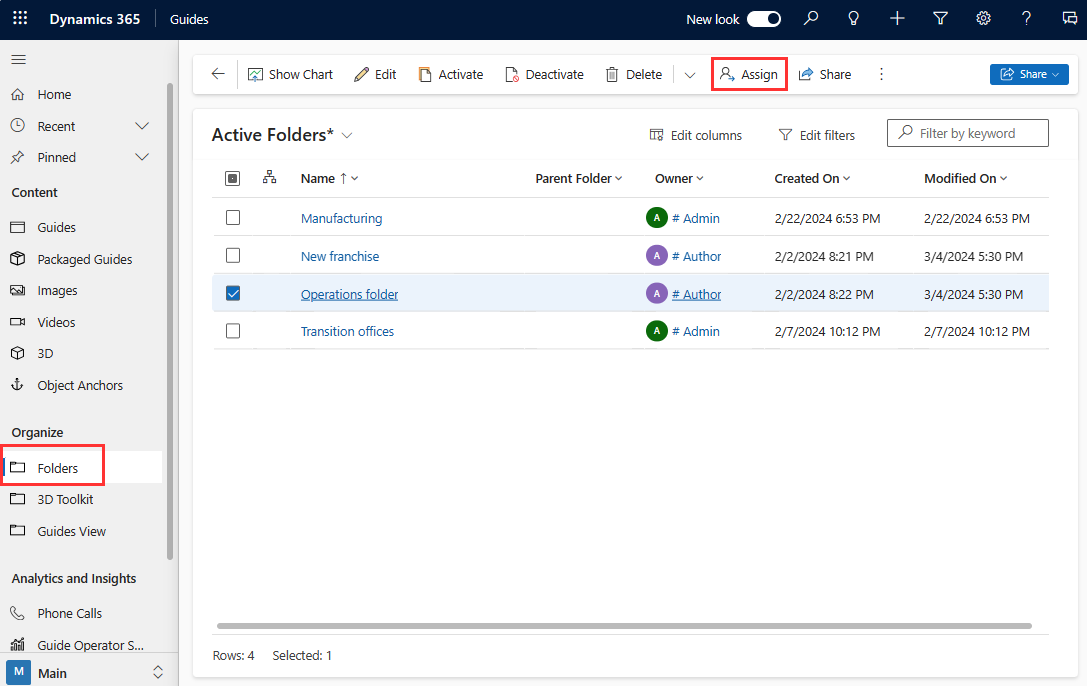Image resolution: width=1087 pixels, height=686 pixels.
Task: Uncheck the Operations folder row checkbox
Action: coord(233,293)
